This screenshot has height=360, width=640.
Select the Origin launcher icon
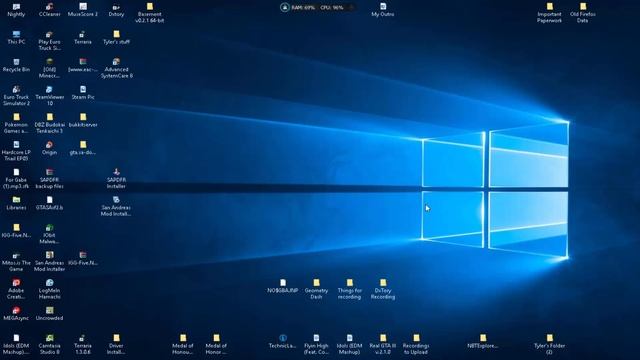pyautogui.click(x=49, y=148)
